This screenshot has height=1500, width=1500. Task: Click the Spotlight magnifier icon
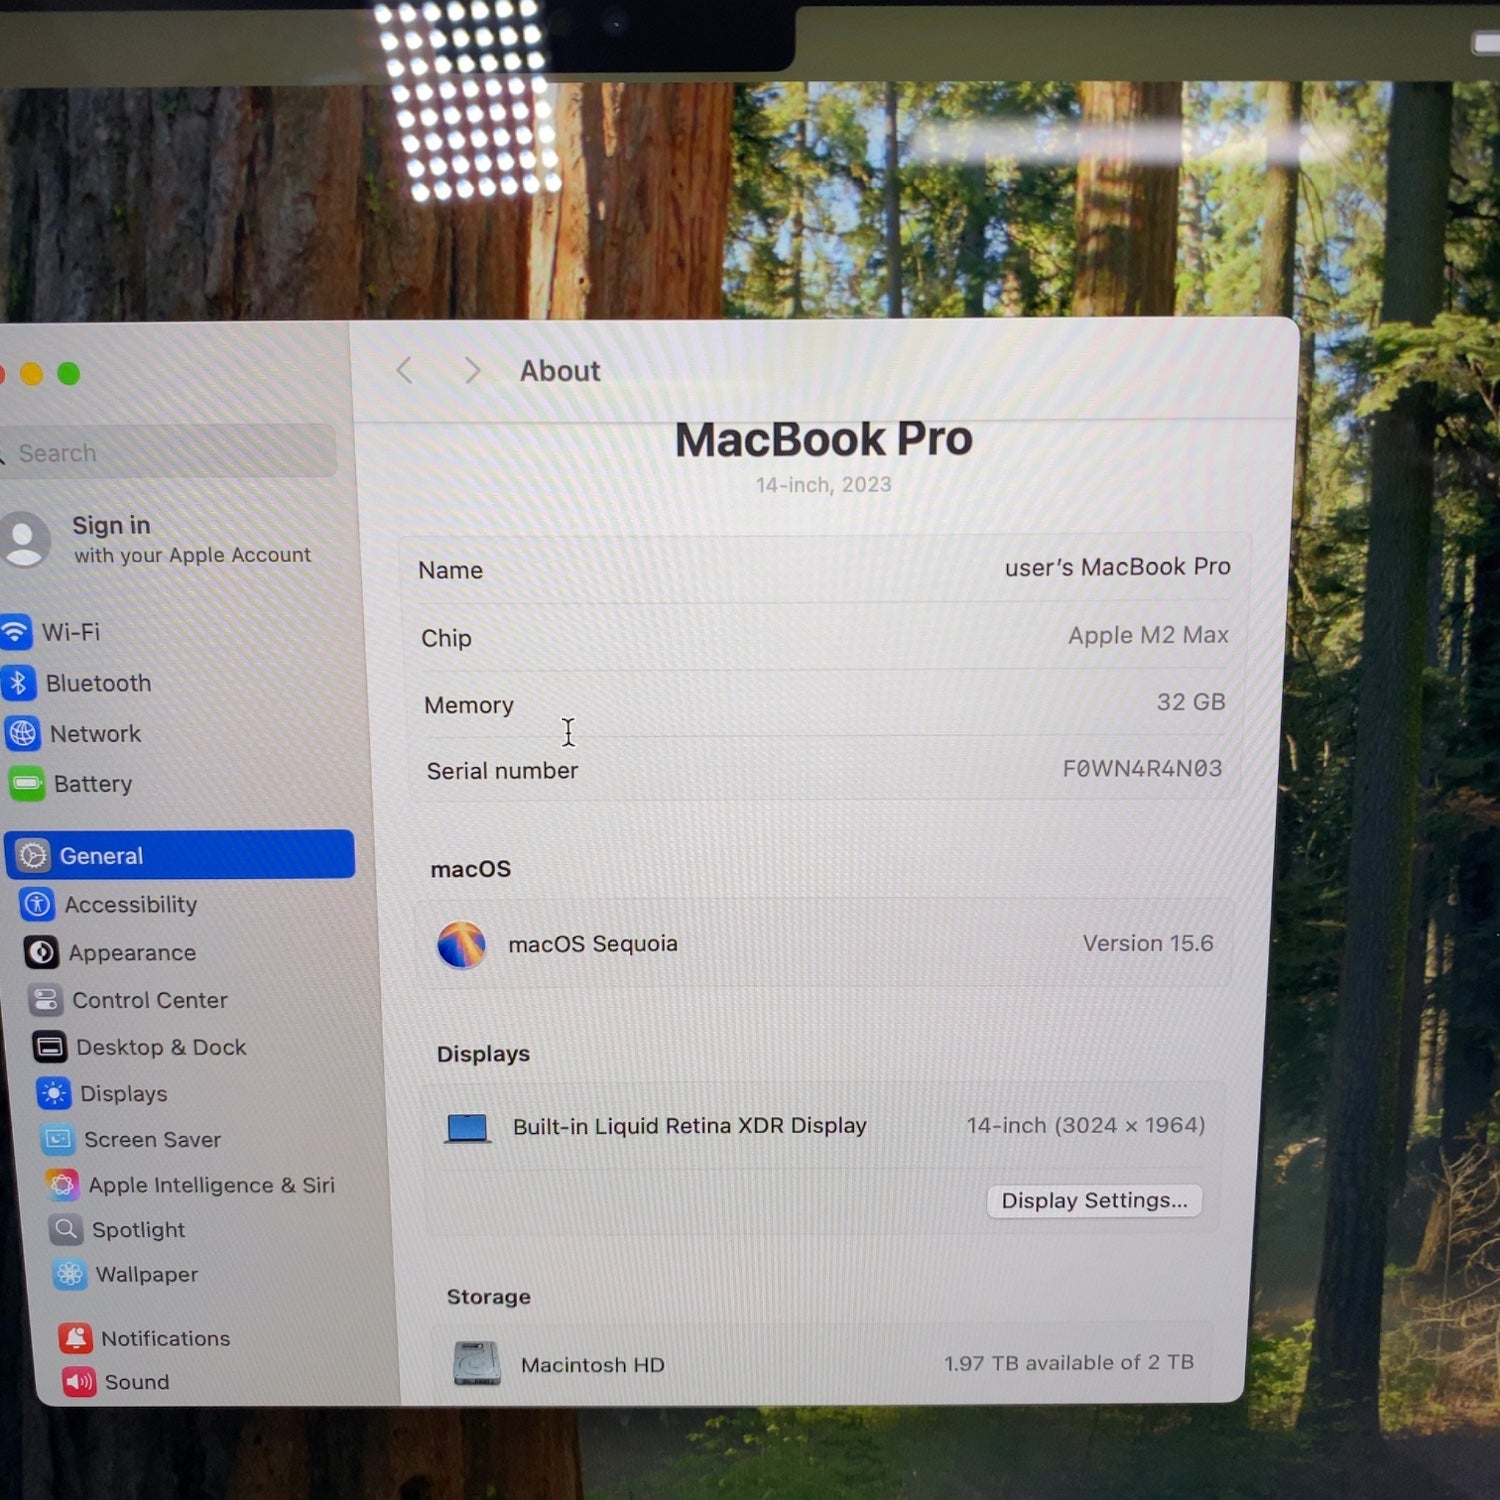66,1230
